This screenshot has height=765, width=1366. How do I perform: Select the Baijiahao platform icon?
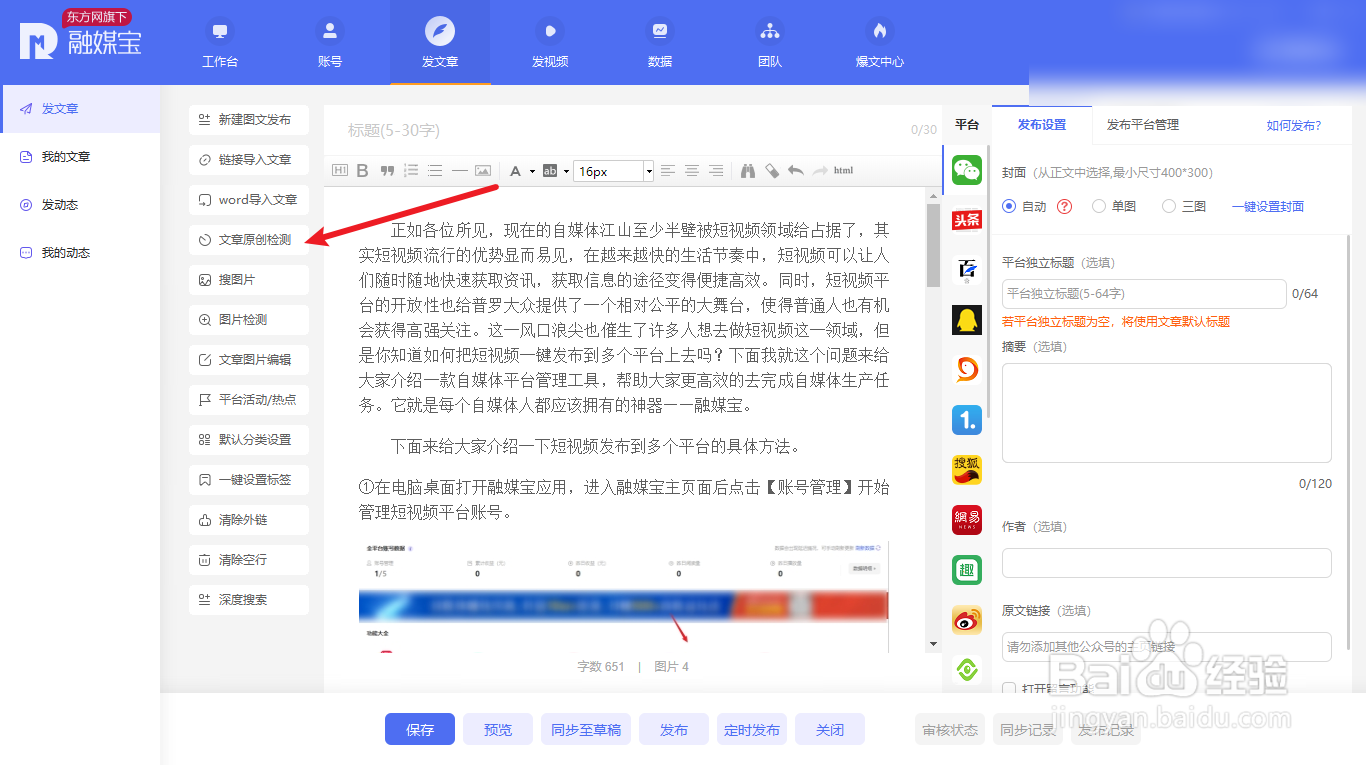tap(967, 269)
